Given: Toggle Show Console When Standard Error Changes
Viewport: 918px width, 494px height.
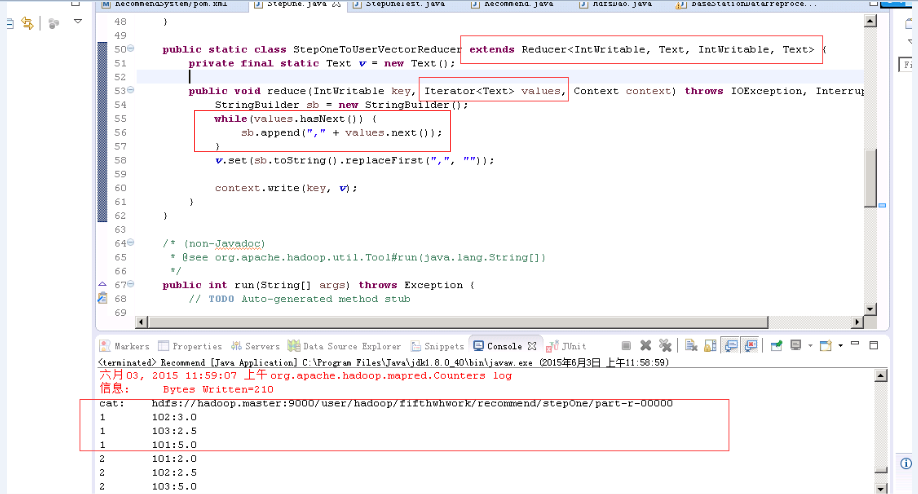Looking at the screenshot, I should click(751, 346).
